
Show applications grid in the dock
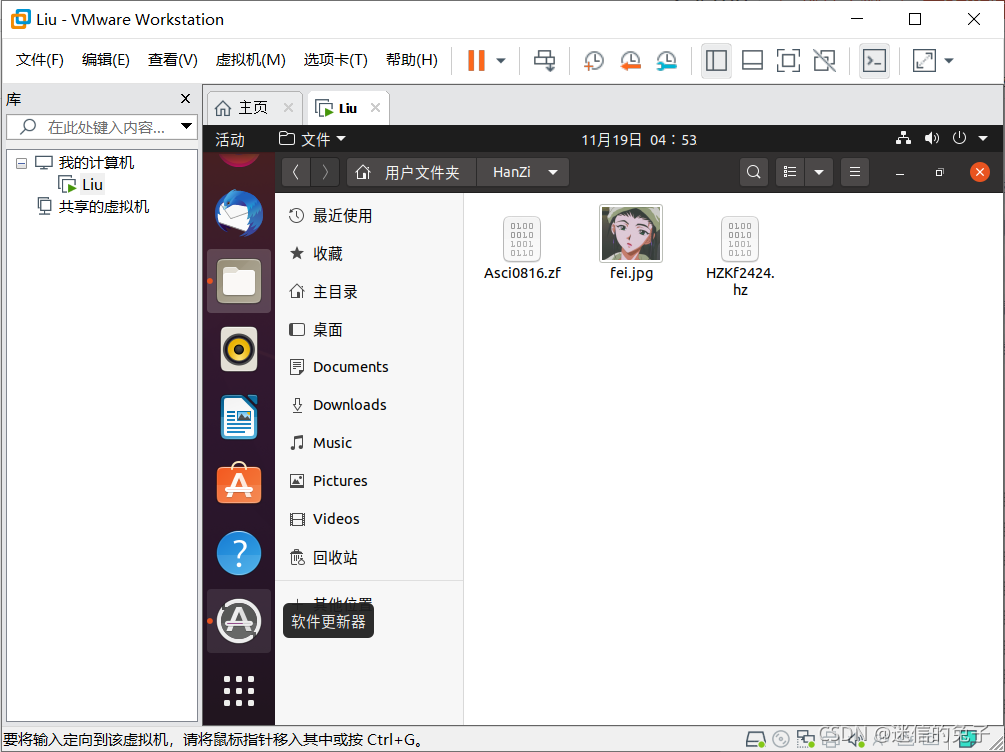(x=239, y=691)
